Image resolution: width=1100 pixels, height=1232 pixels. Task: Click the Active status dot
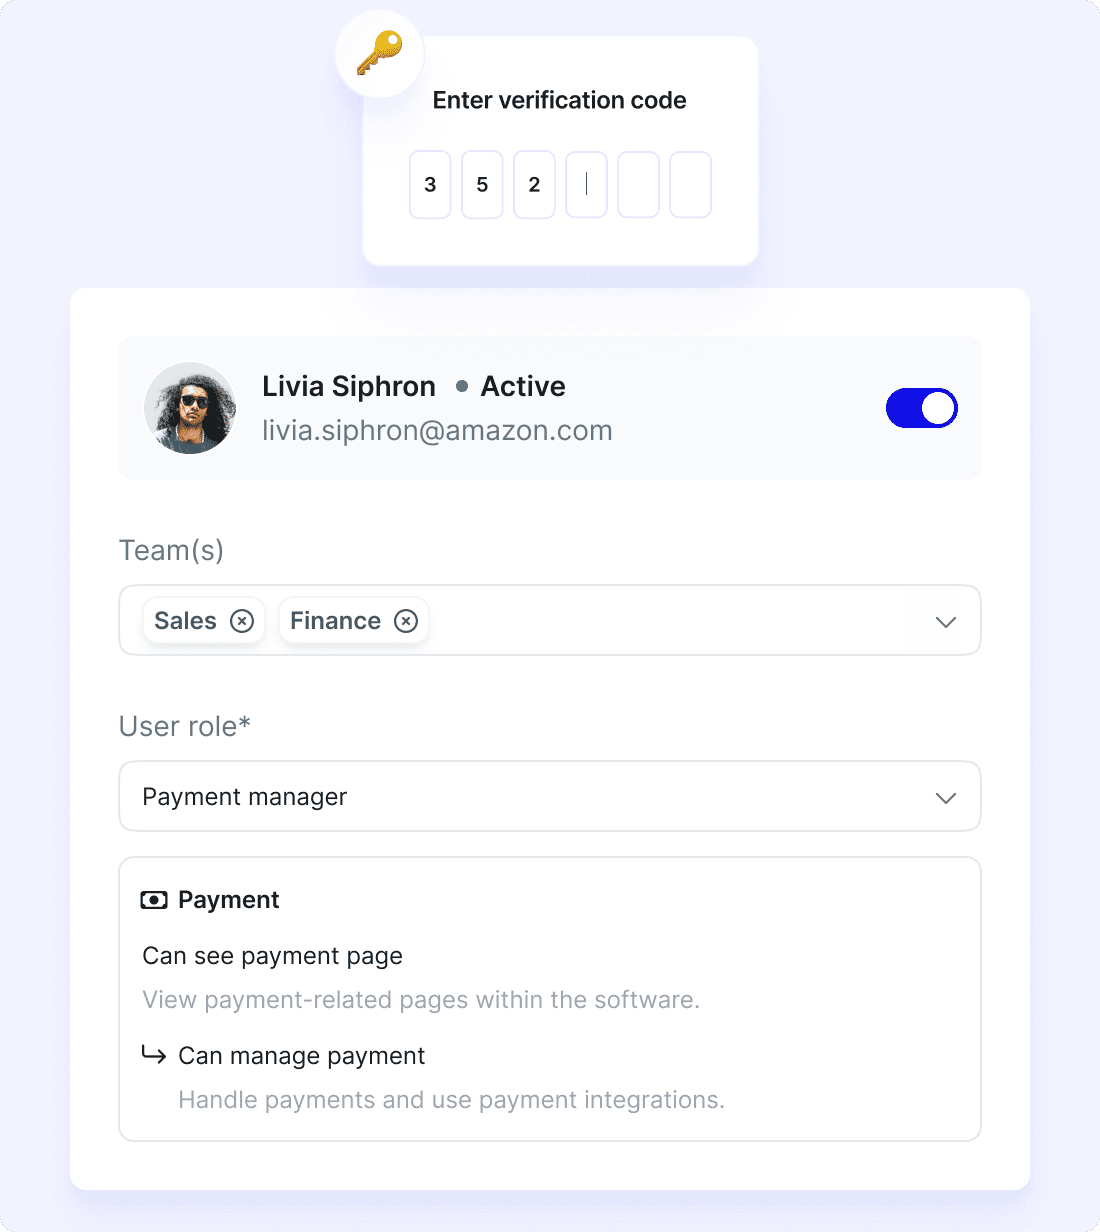pos(462,386)
